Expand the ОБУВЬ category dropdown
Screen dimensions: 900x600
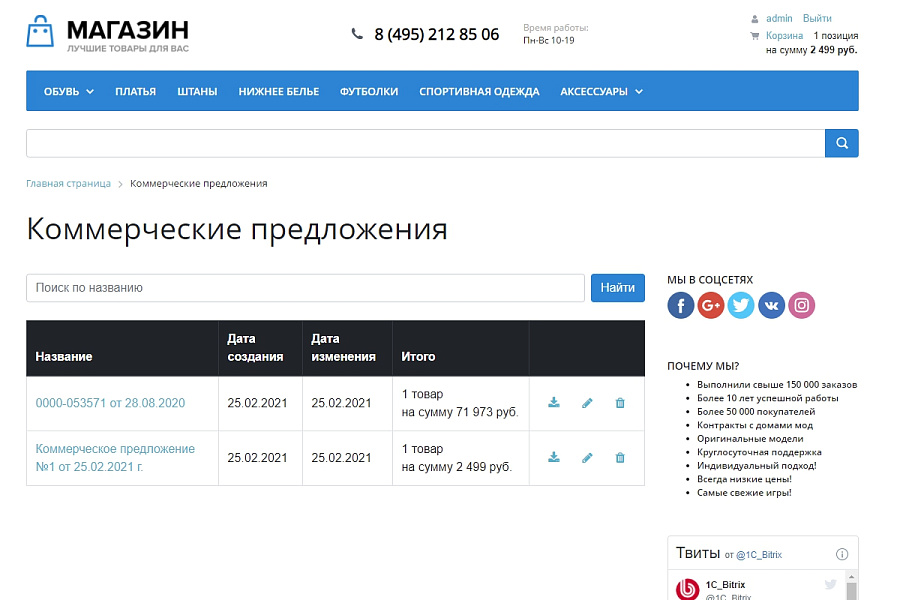[x=67, y=90]
